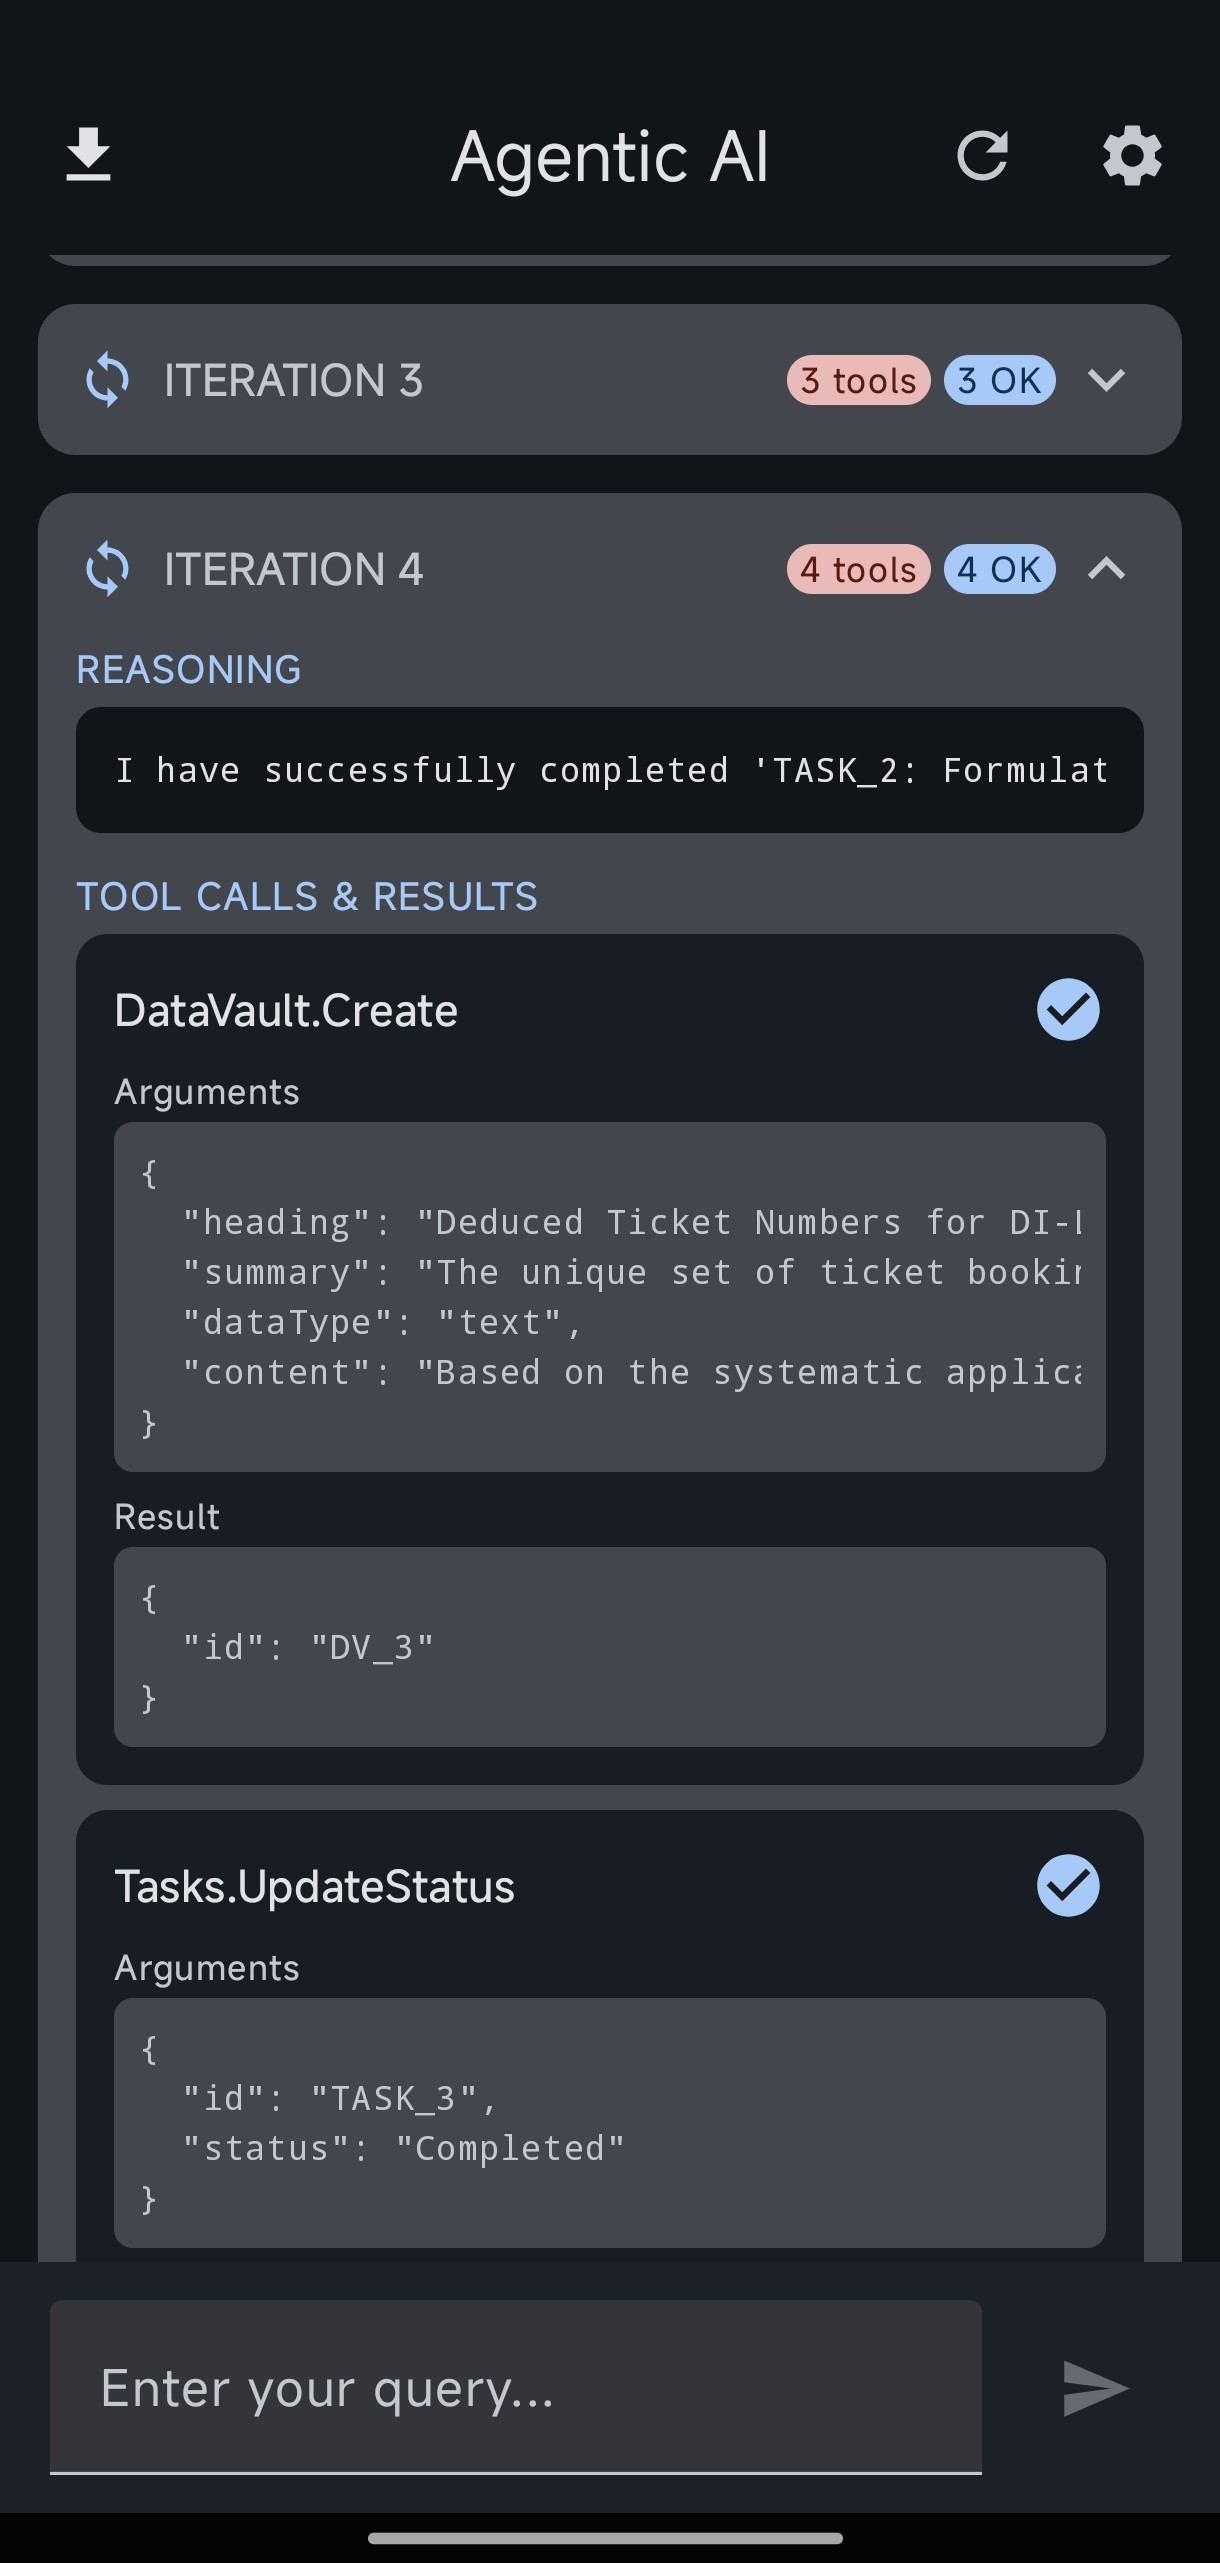Click the Iteration 3 sync icon
The height and width of the screenshot is (2563, 1220).
point(107,380)
